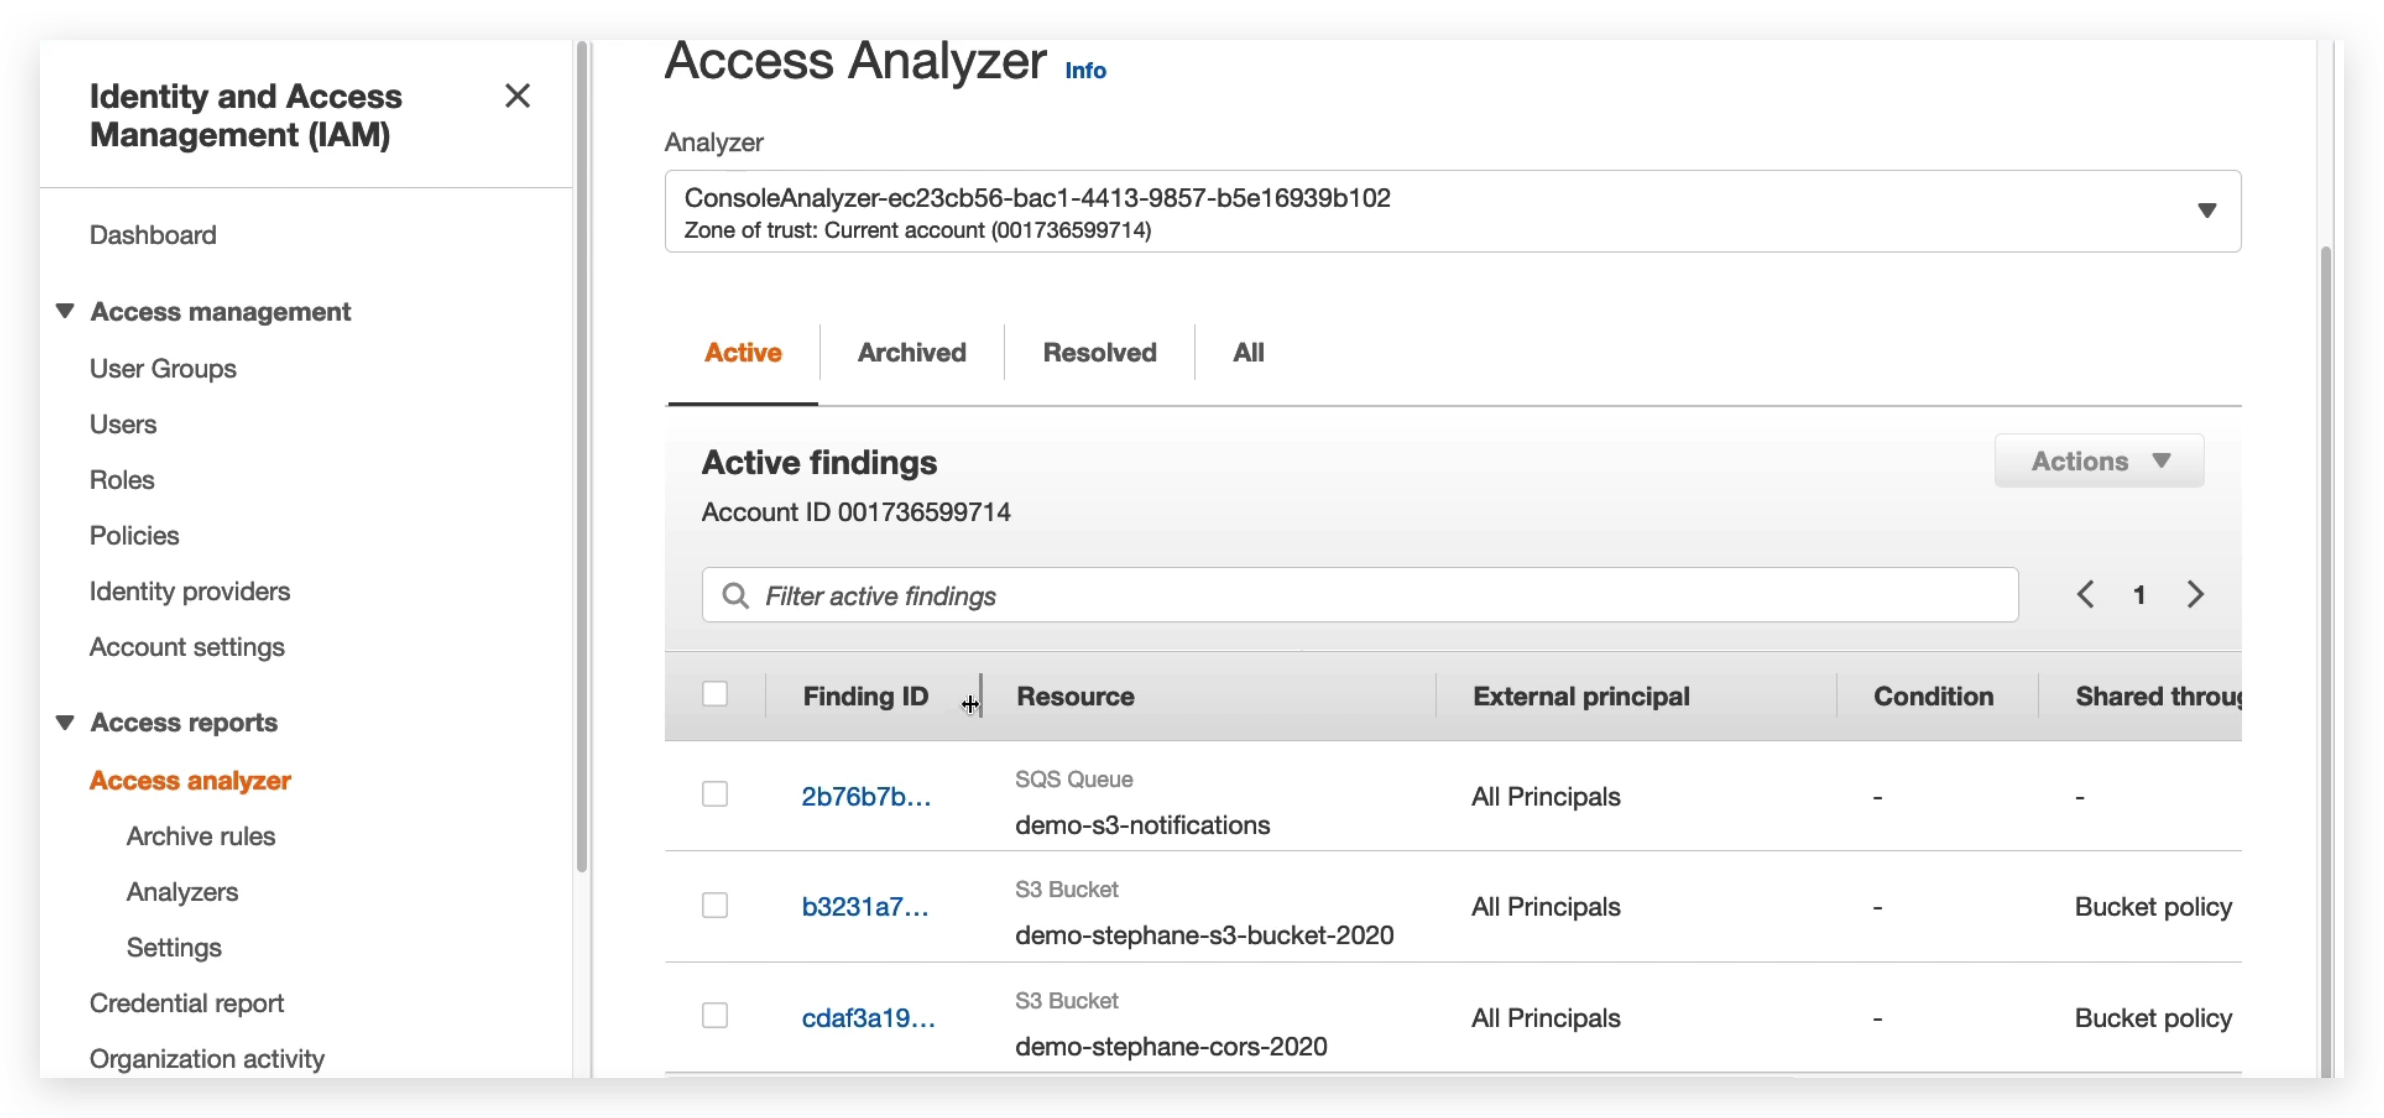
Task: Click the Finding ID column resize handle
Action: 981,696
